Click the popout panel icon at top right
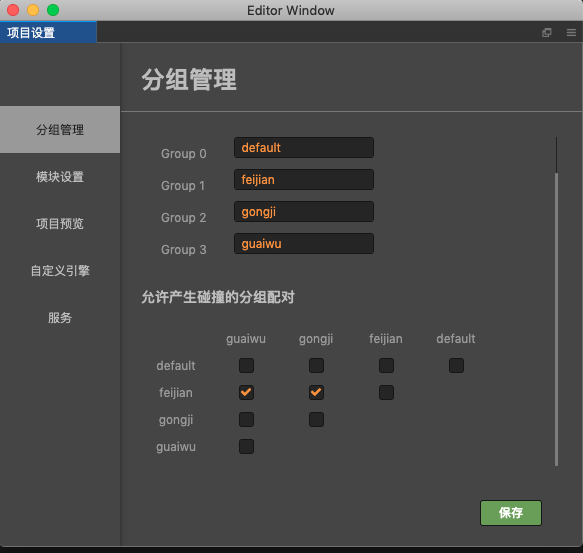 point(547,33)
